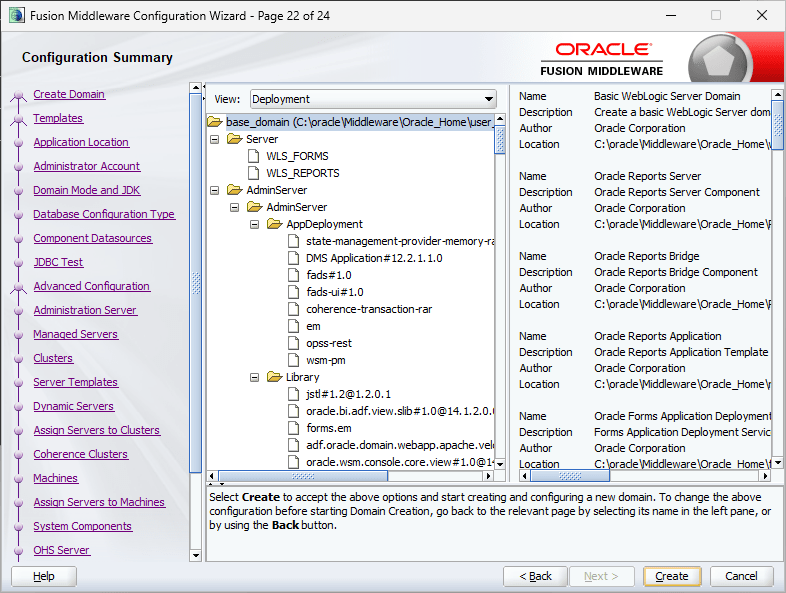Click the WLS_REPORTS document icon
786x593 pixels.
(254, 173)
